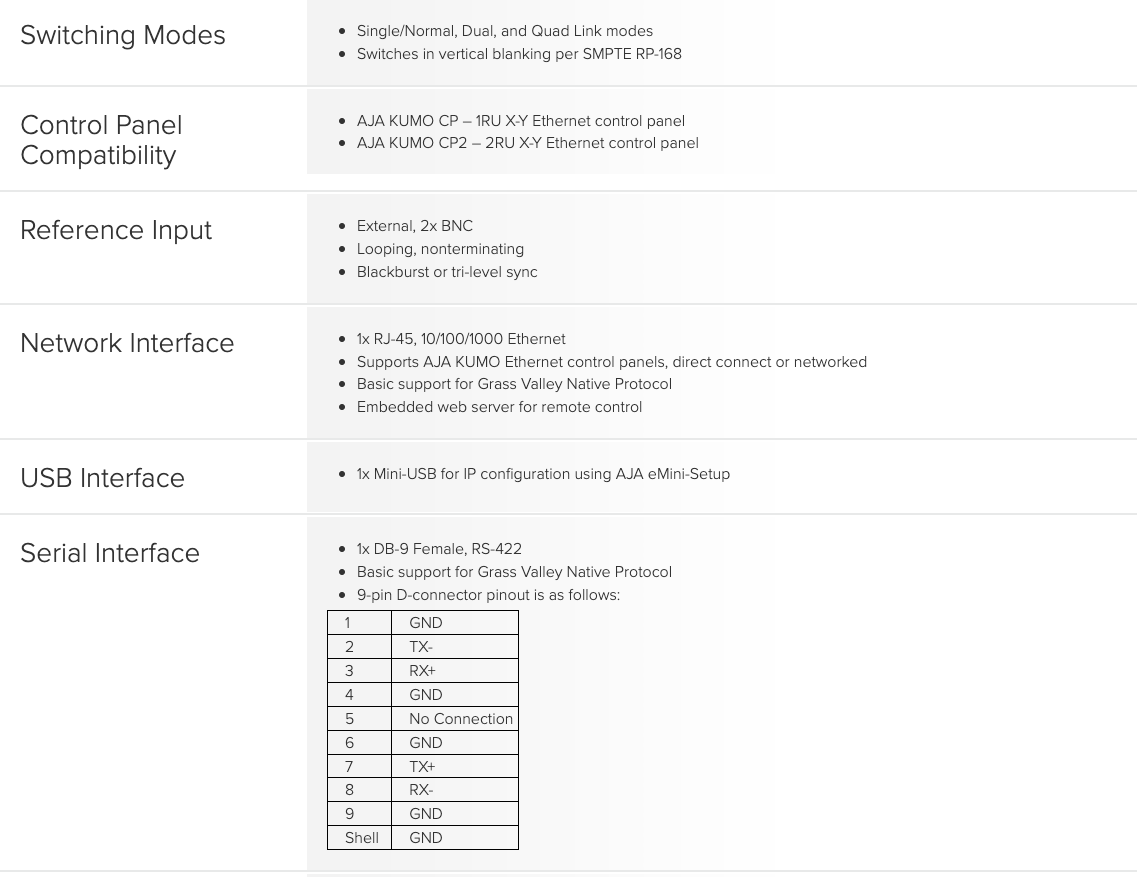
Task: Click the TX- cell for pin 2
Action: [x=455, y=647]
